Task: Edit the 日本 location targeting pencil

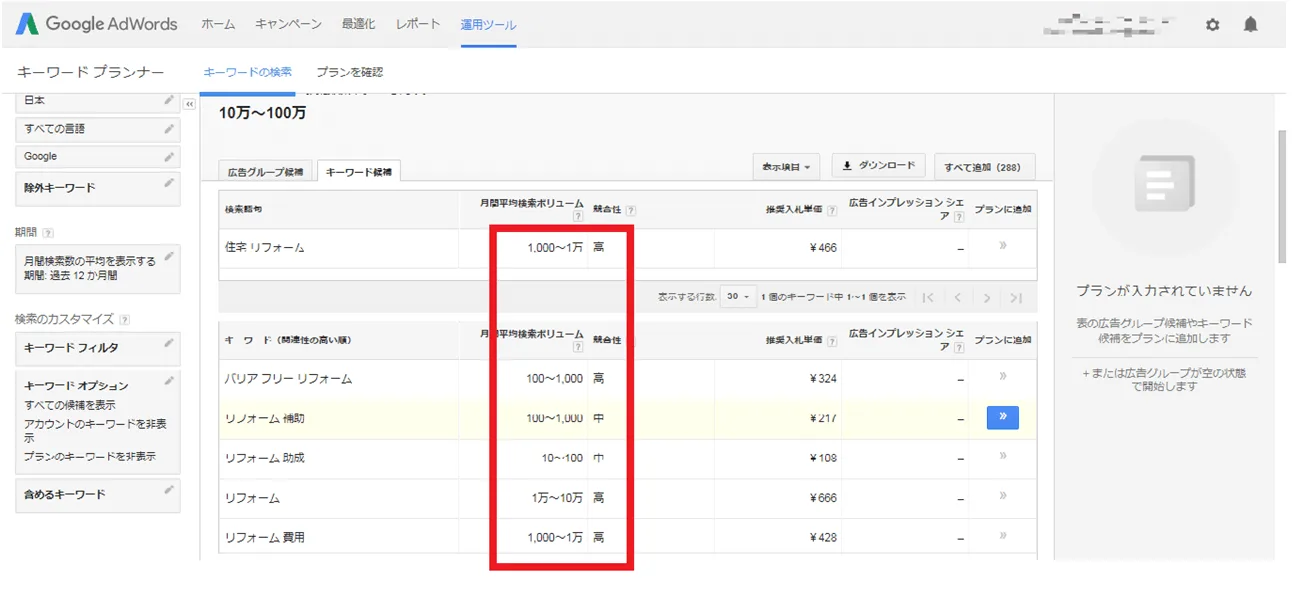Action: [169, 100]
